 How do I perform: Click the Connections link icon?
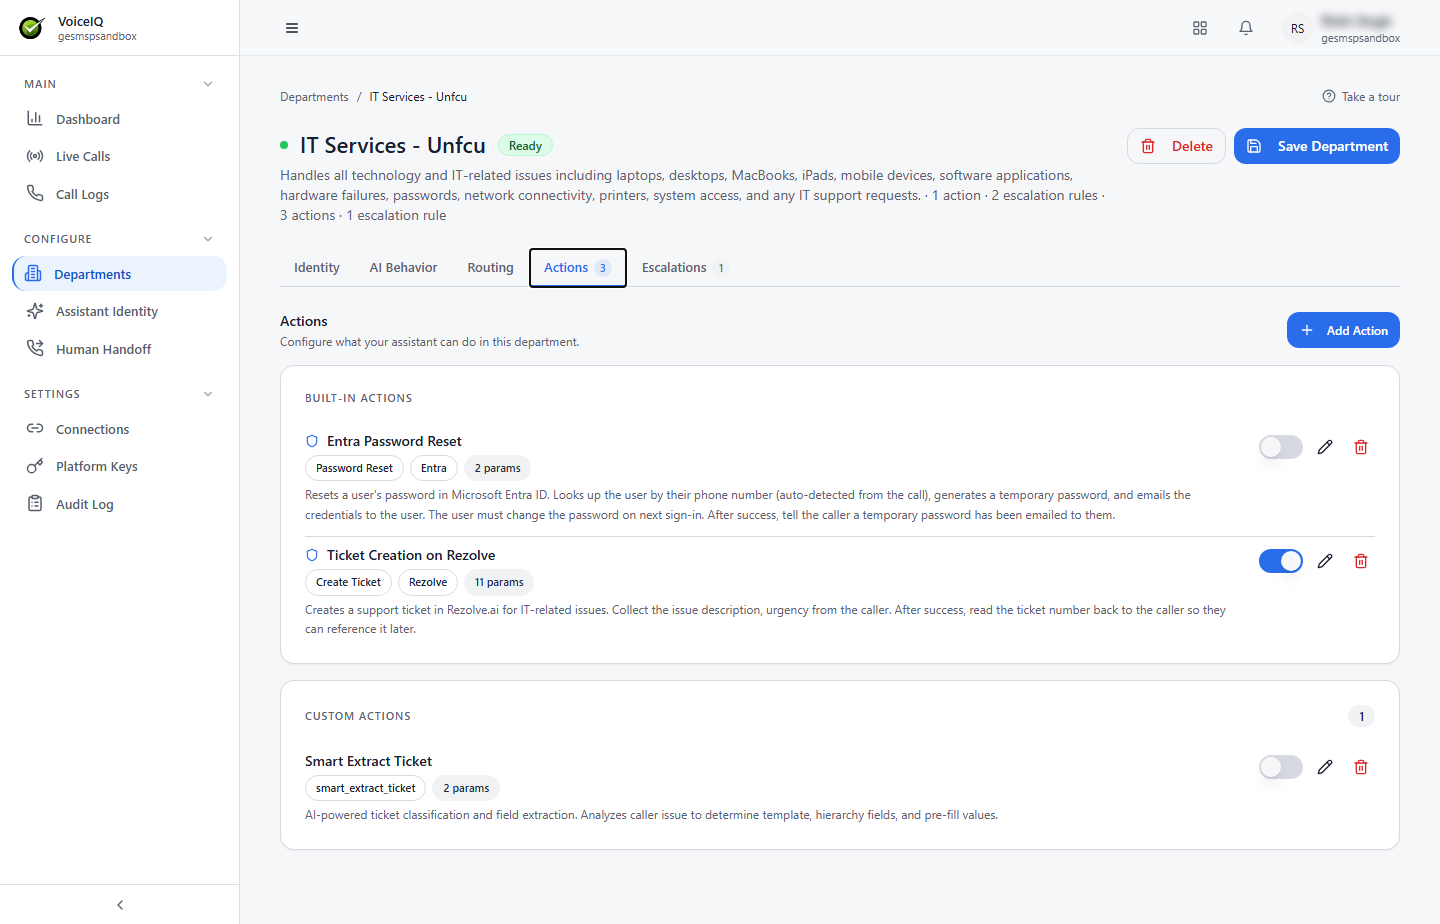pyautogui.click(x=35, y=429)
